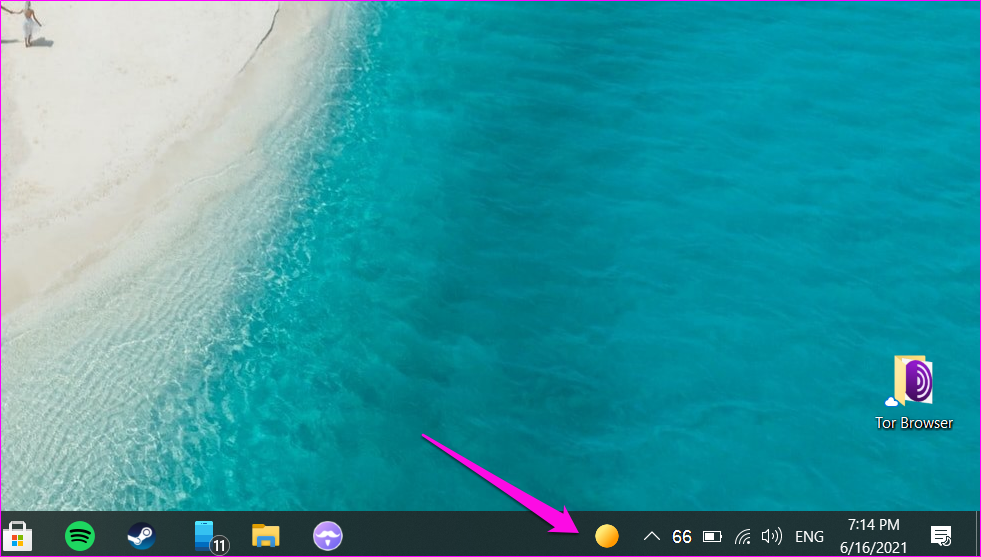Open the clock showing 7:14 PM
Viewport: 981px width, 557px height.
tap(873, 536)
